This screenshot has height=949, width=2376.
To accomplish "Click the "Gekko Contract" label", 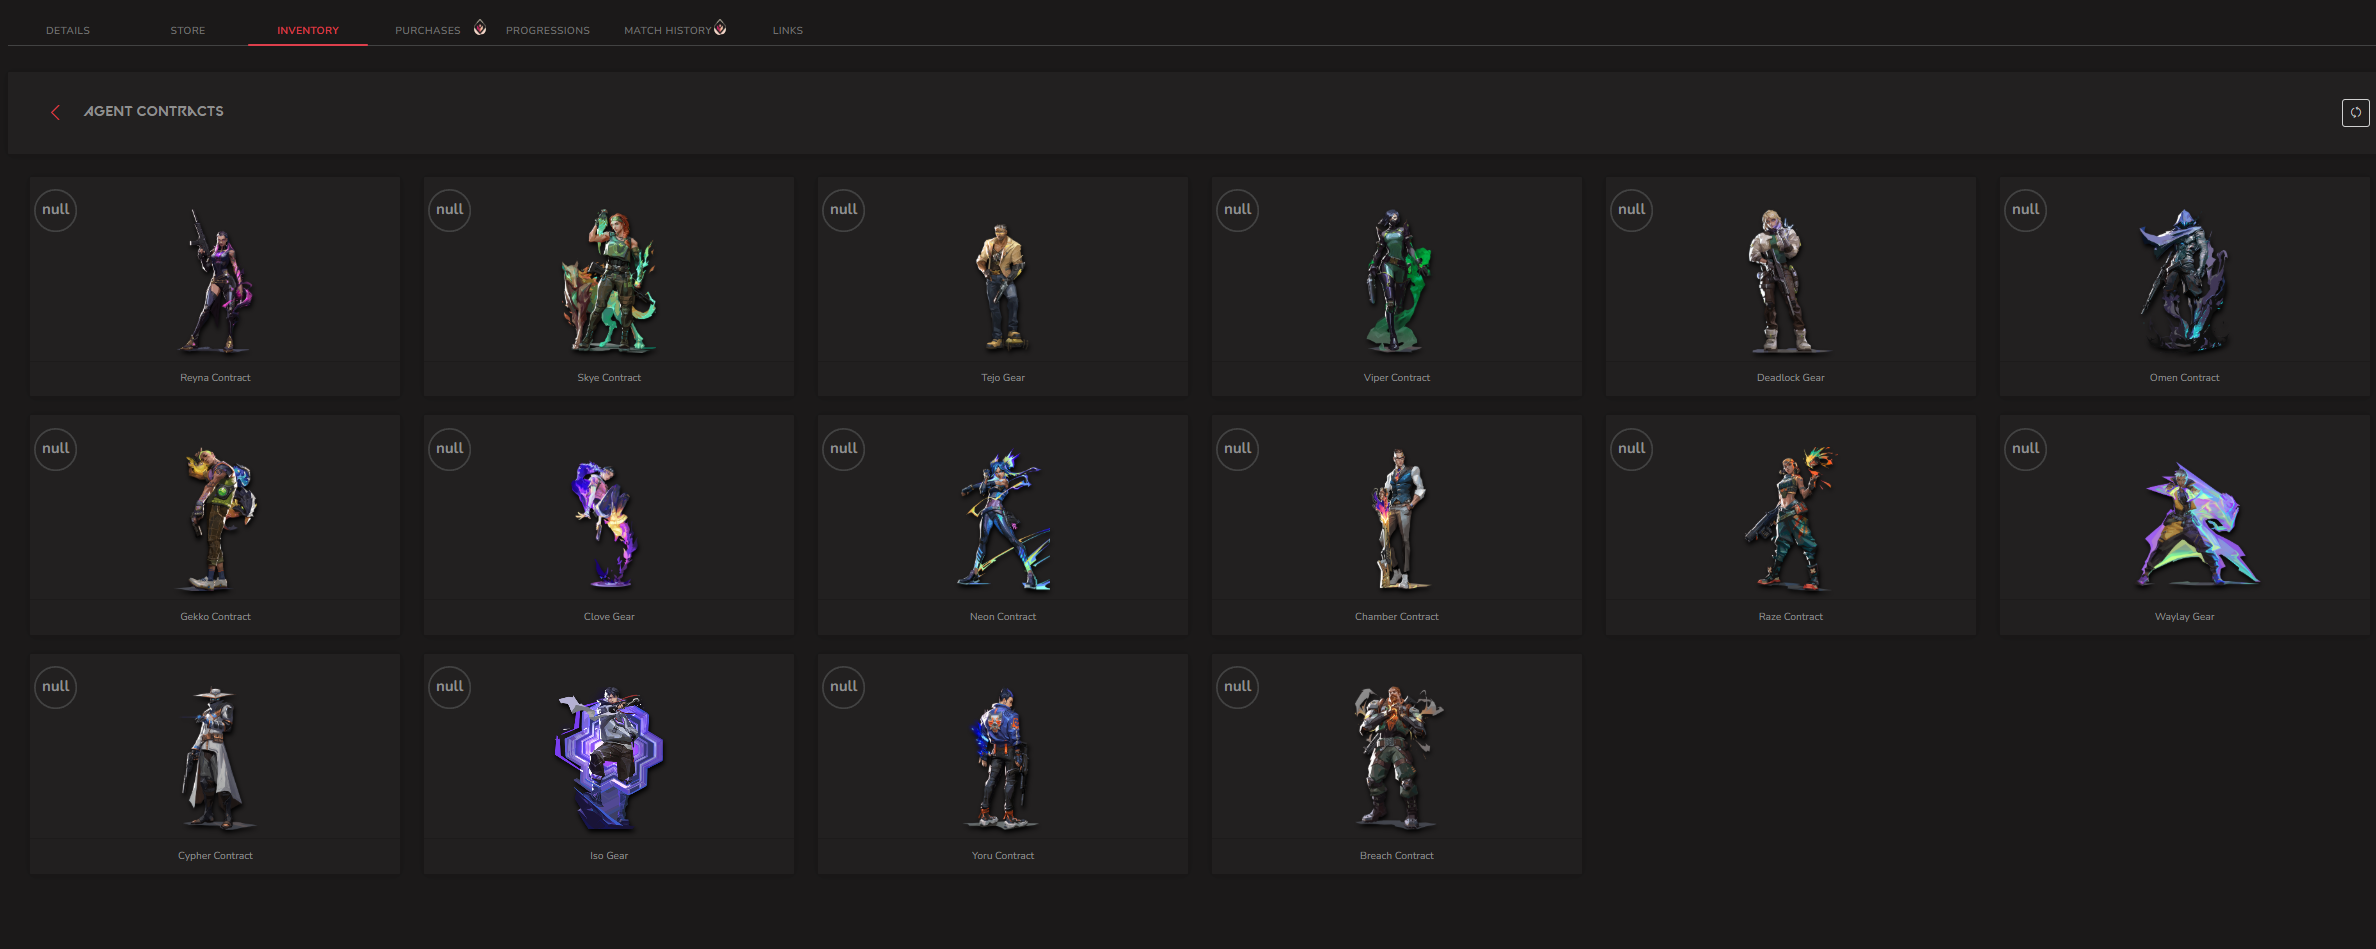I will (x=215, y=617).
